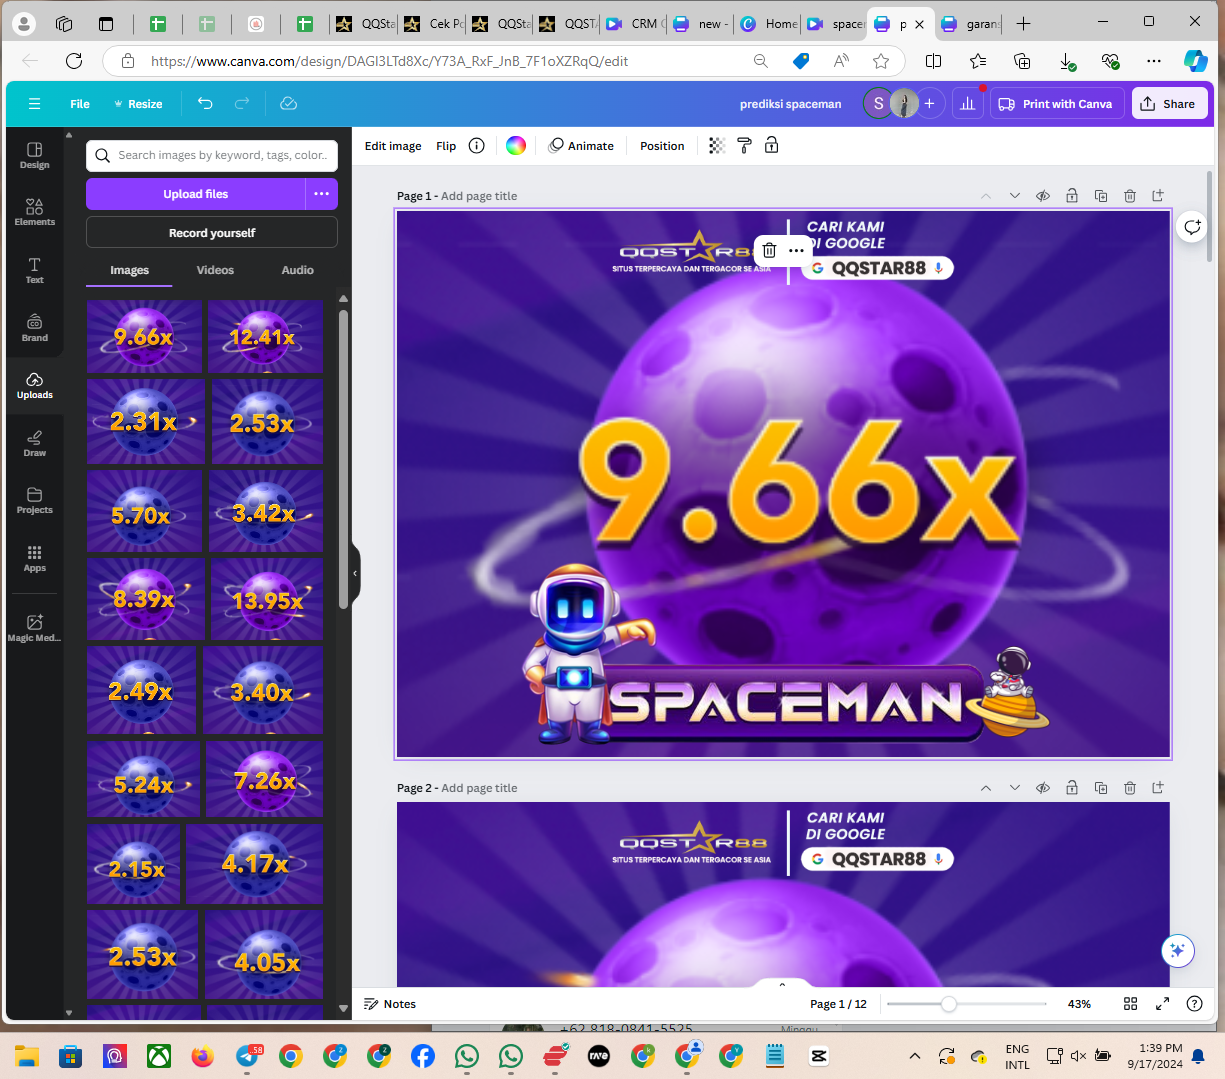
Task: Open the help question mark
Action: coord(1194,1004)
